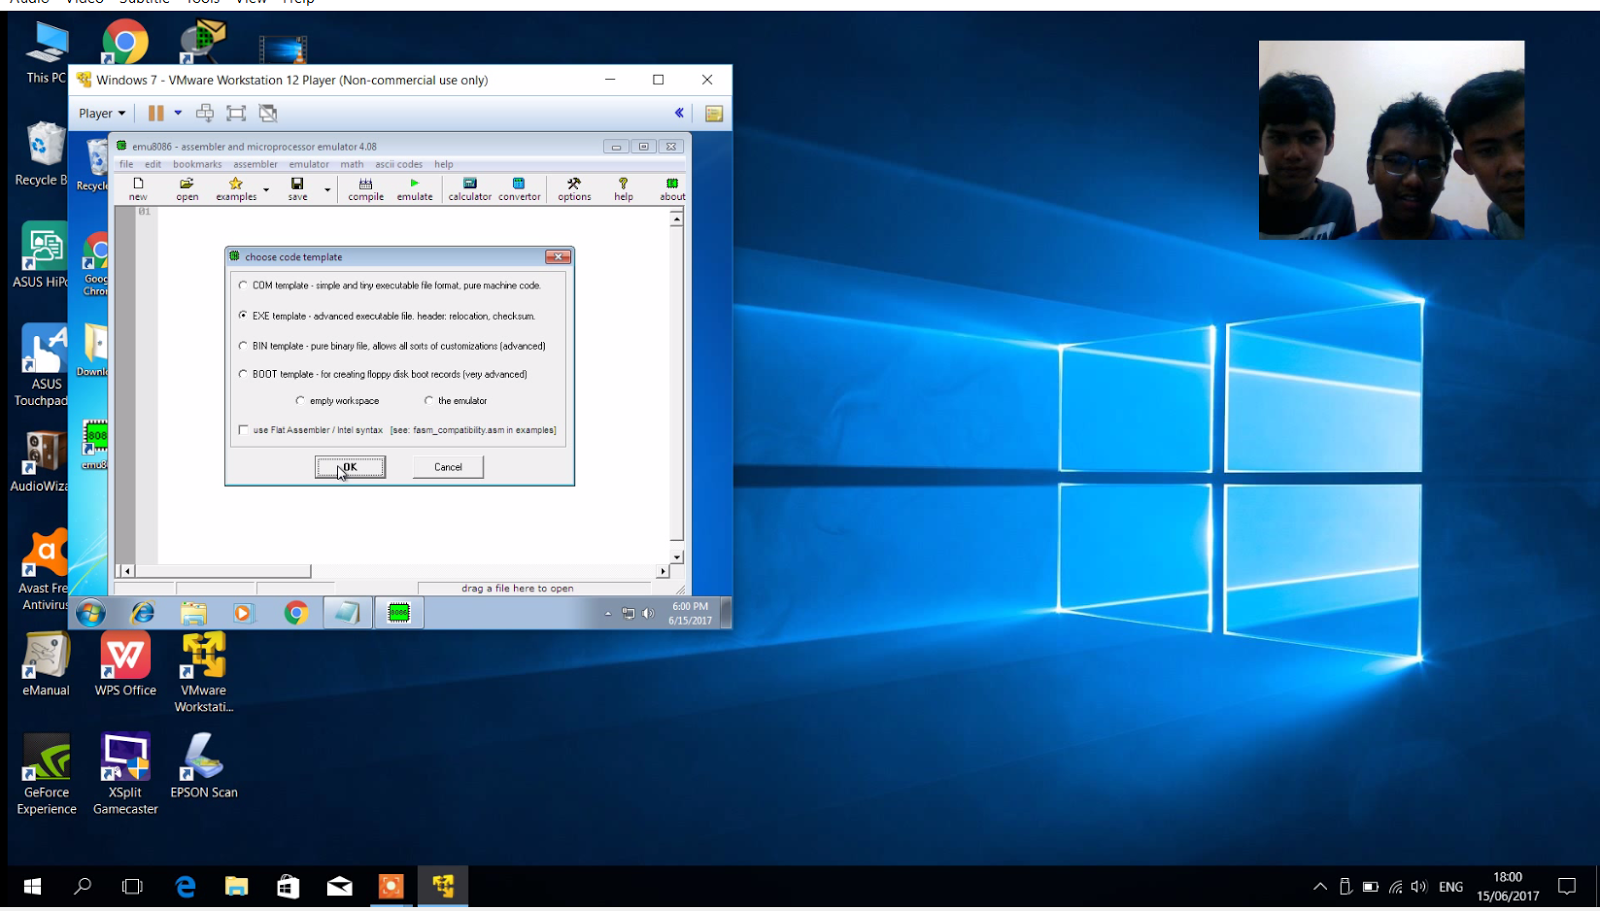Open the emu8086 file menu
The width and height of the screenshot is (1600, 911).
(126, 164)
